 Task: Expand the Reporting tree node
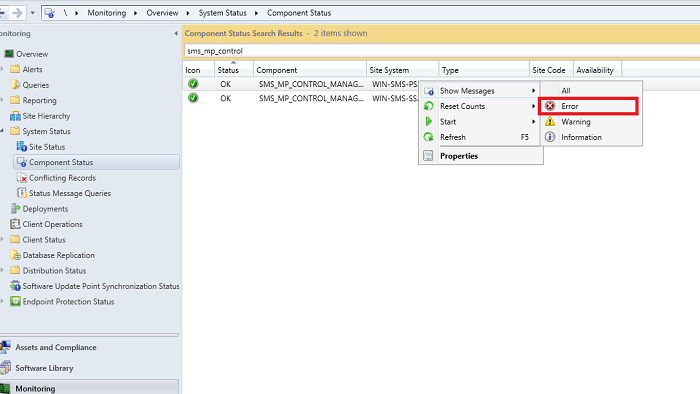tap(2, 100)
